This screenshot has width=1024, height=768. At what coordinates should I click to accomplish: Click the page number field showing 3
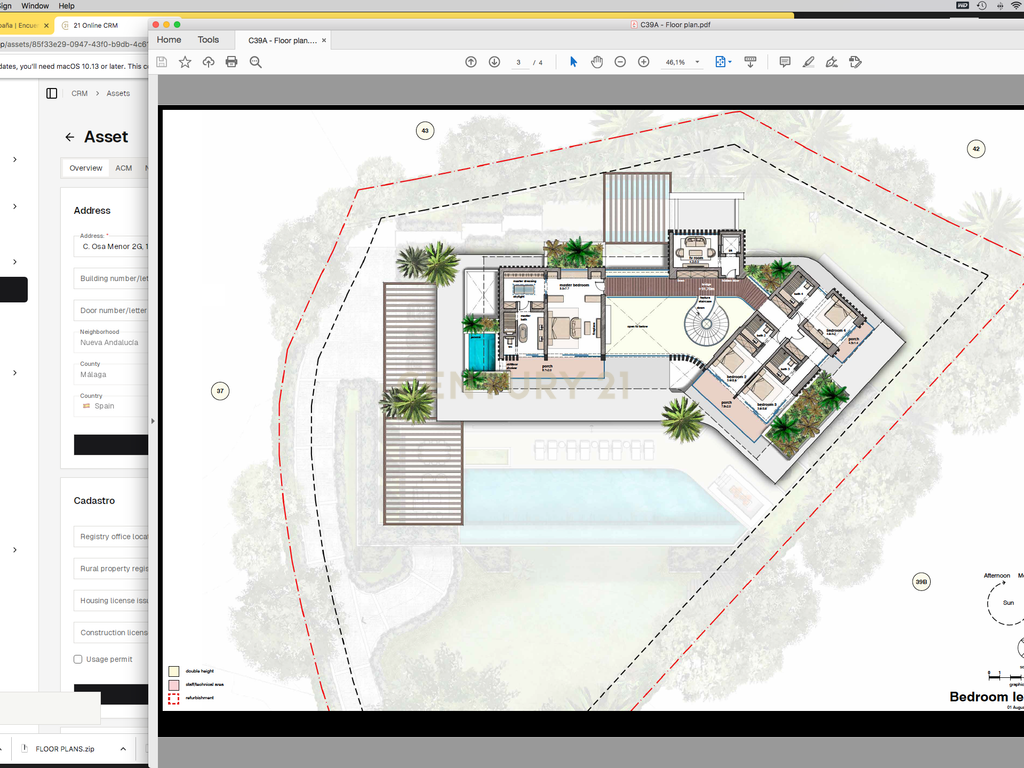pos(519,63)
